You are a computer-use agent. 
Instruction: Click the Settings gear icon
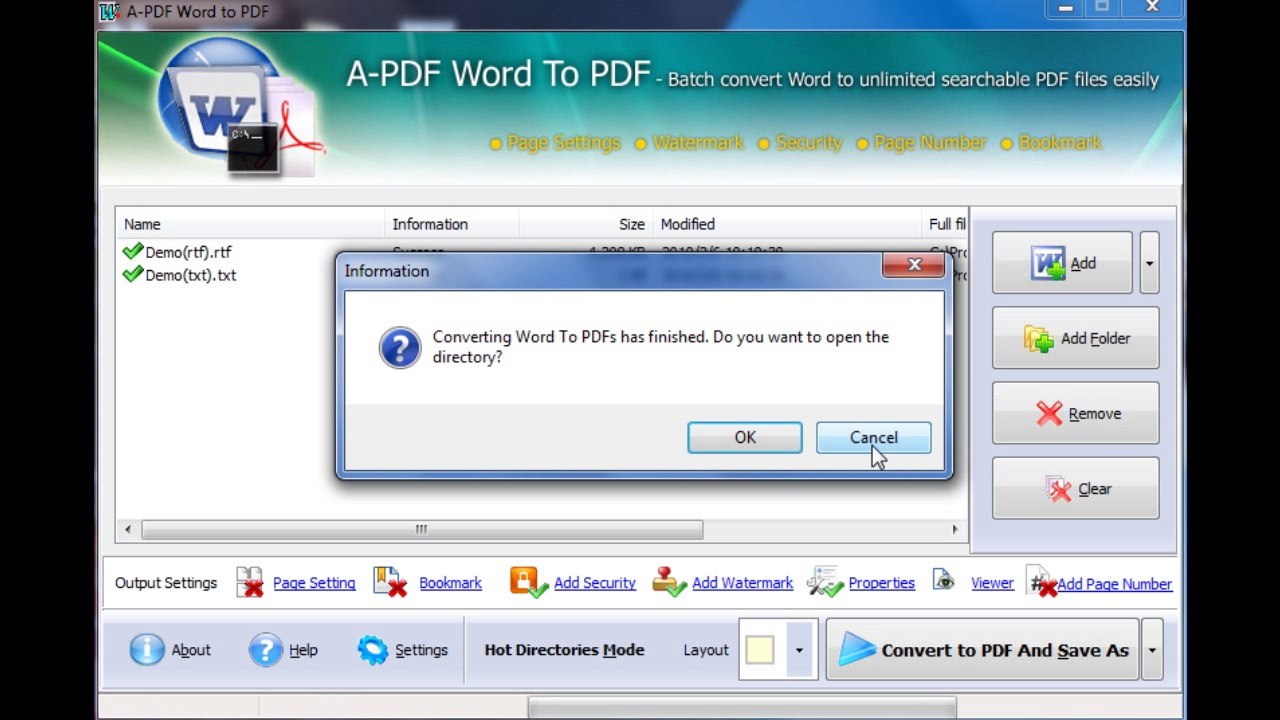(x=373, y=650)
